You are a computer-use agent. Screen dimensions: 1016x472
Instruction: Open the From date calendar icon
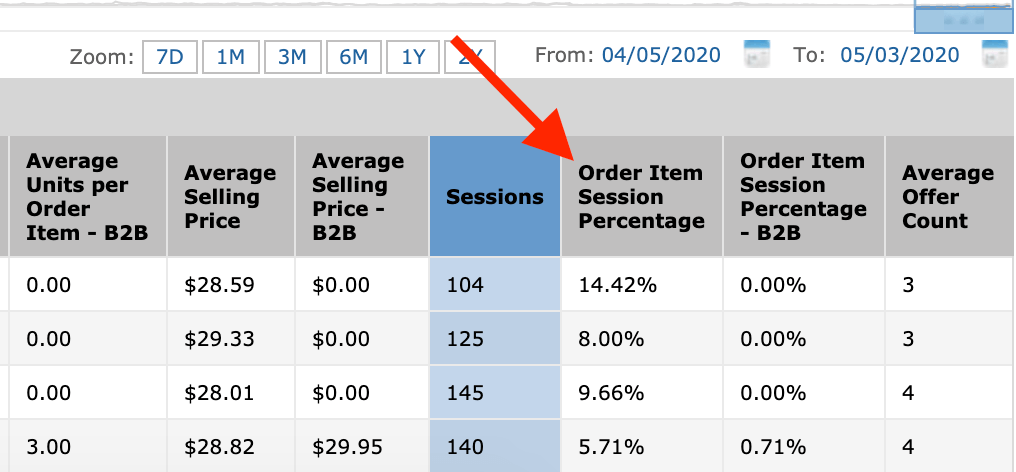[757, 55]
